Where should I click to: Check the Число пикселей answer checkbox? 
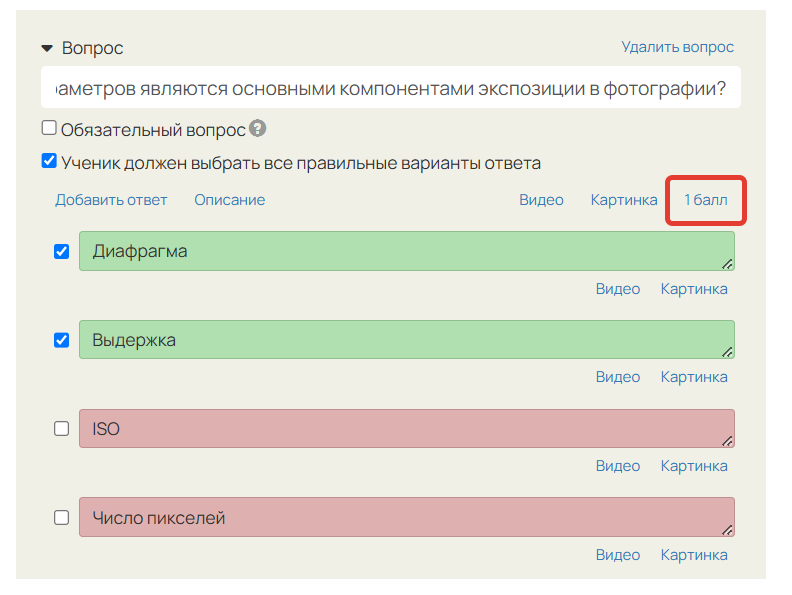pyautogui.click(x=62, y=517)
